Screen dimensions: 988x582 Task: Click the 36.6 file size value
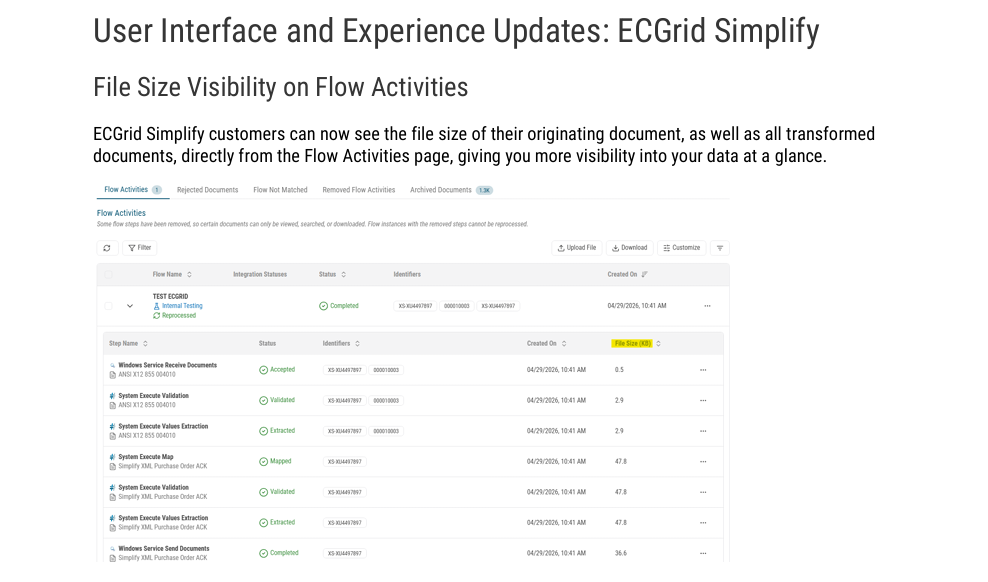621,554
